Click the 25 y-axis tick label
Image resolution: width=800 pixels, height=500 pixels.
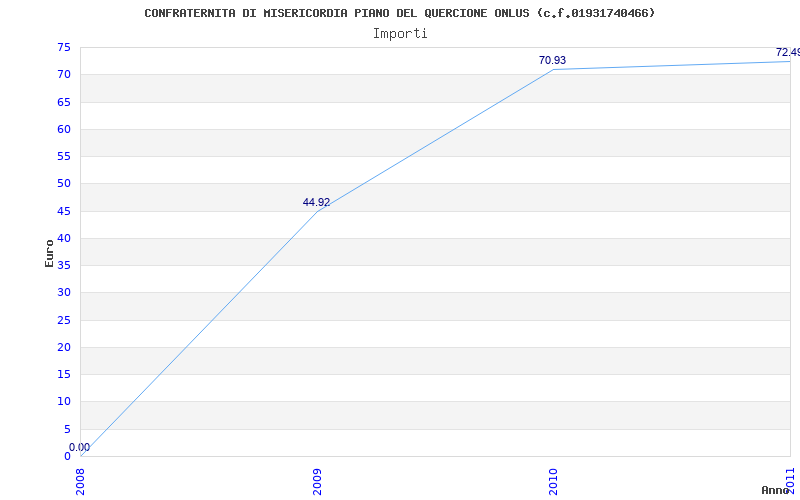pos(64,320)
